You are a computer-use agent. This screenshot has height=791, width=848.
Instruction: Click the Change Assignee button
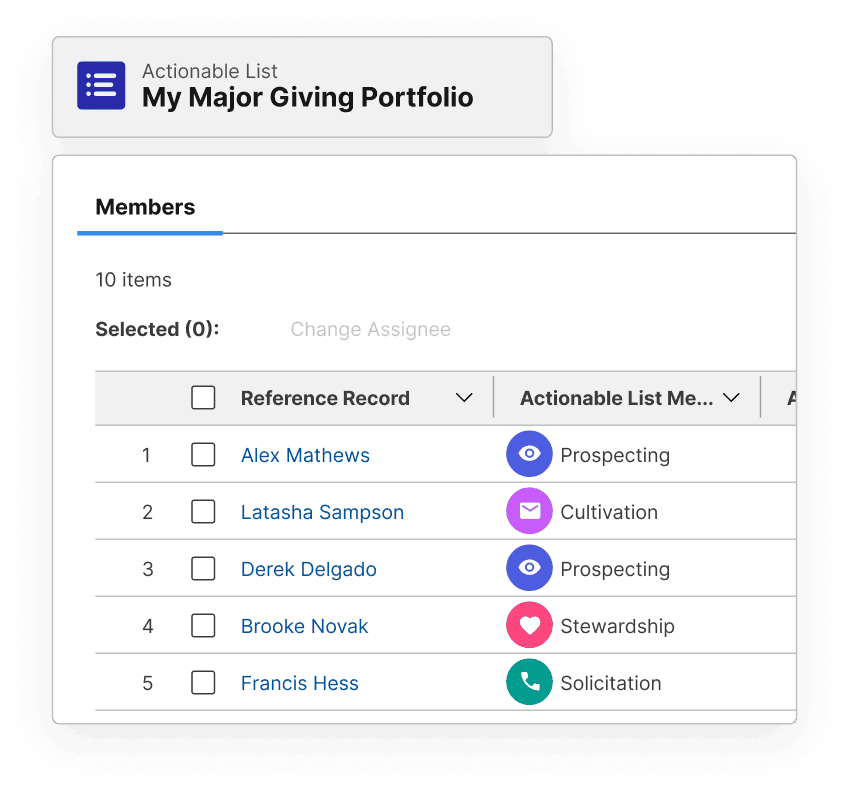(370, 329)
